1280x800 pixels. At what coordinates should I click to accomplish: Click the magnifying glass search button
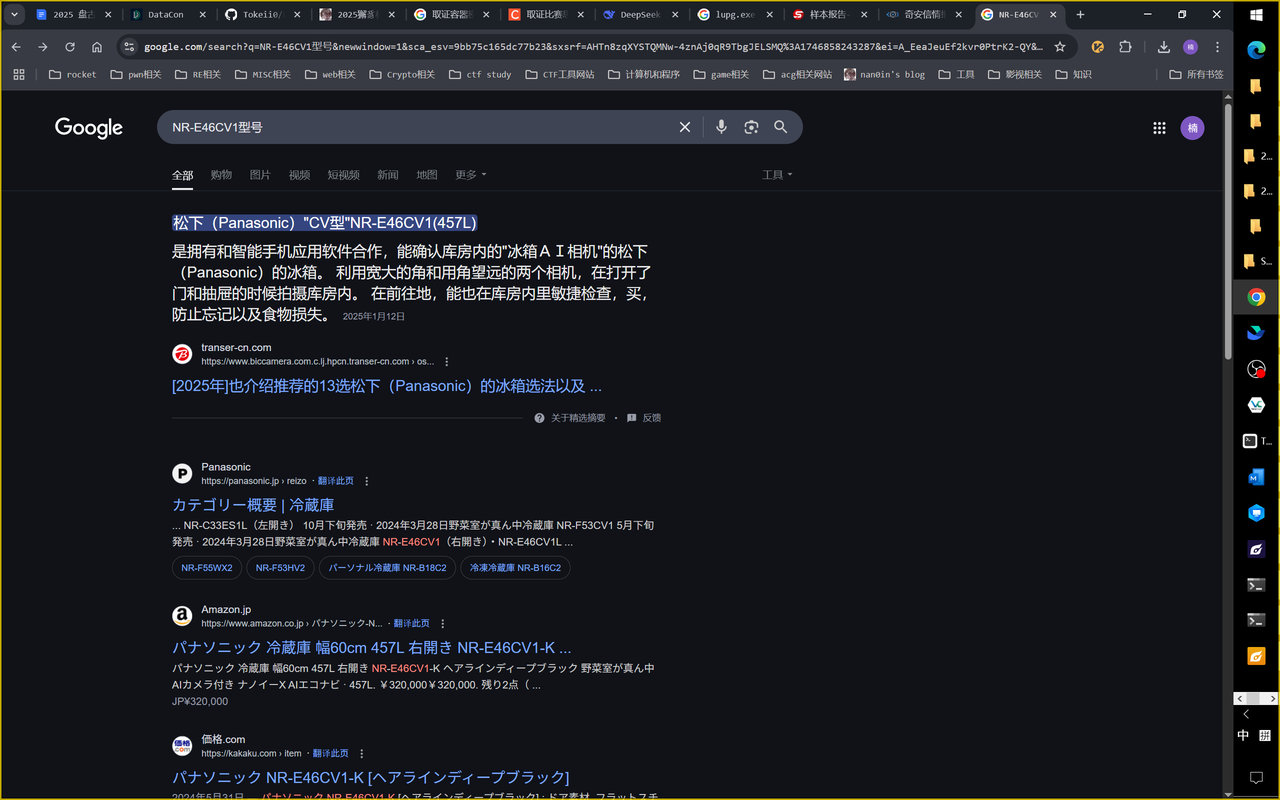coord(781,127)
